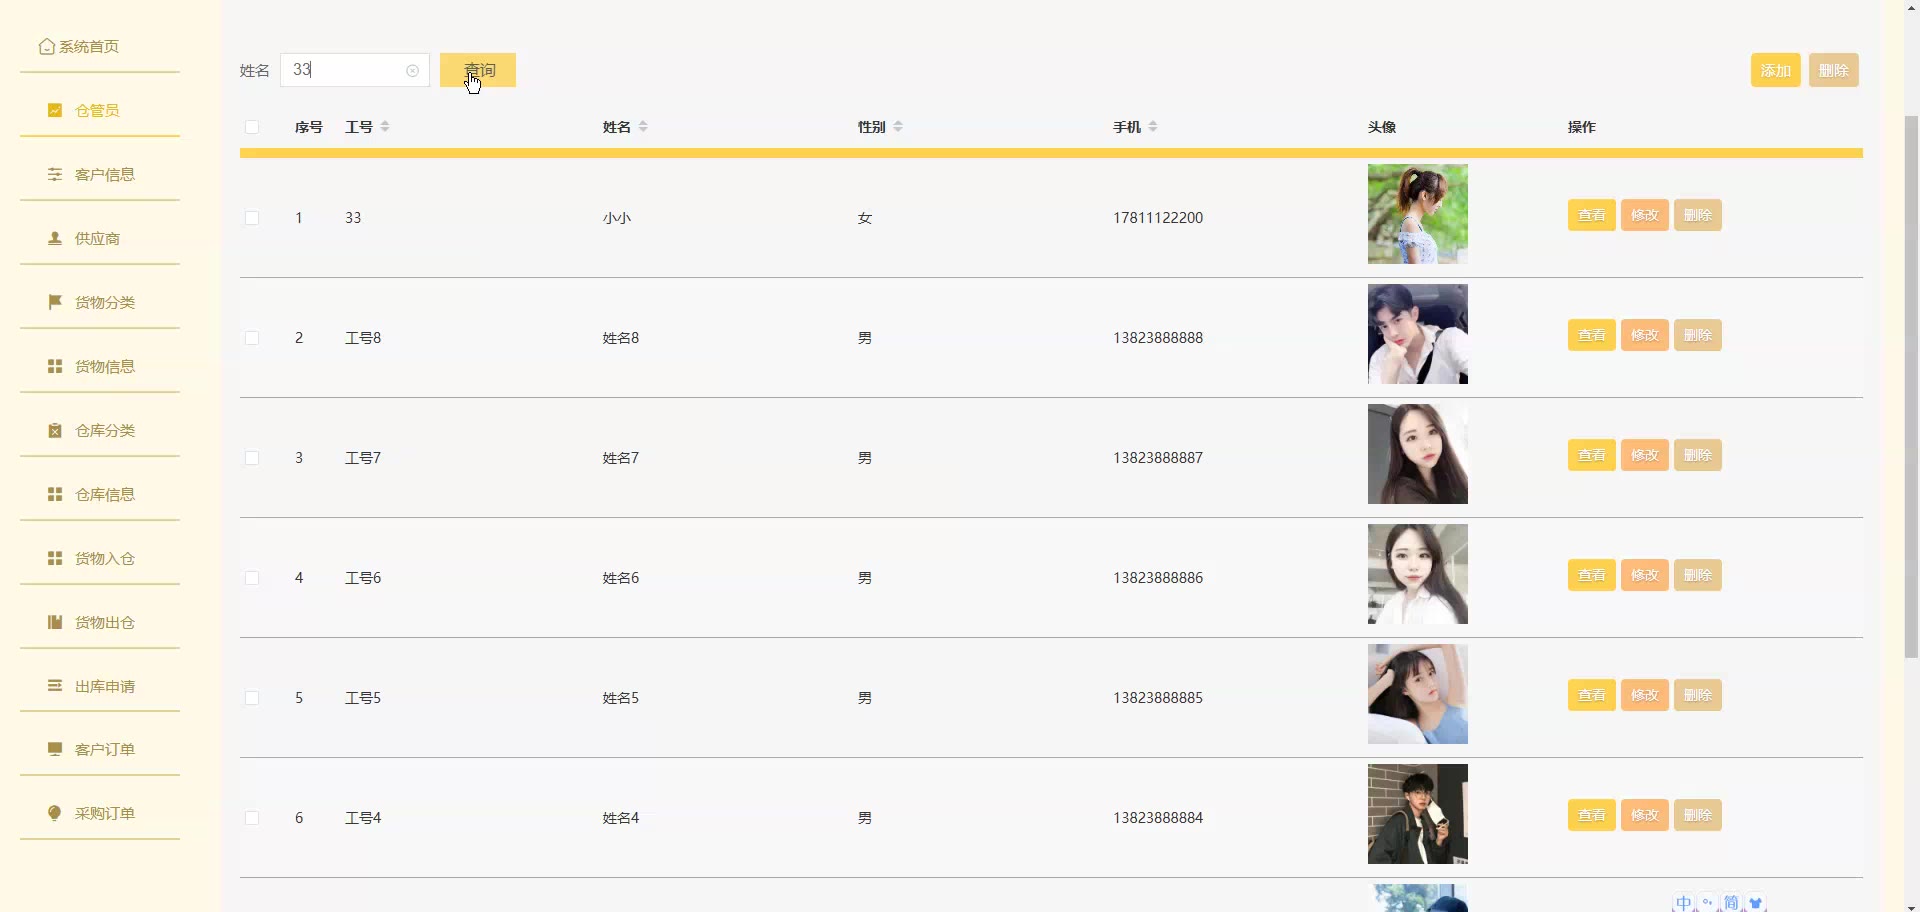The height and width of the screenshot is (912, 1920).
Task: Click the vertical page scrollbar thumb
Action: (1911, 385)
